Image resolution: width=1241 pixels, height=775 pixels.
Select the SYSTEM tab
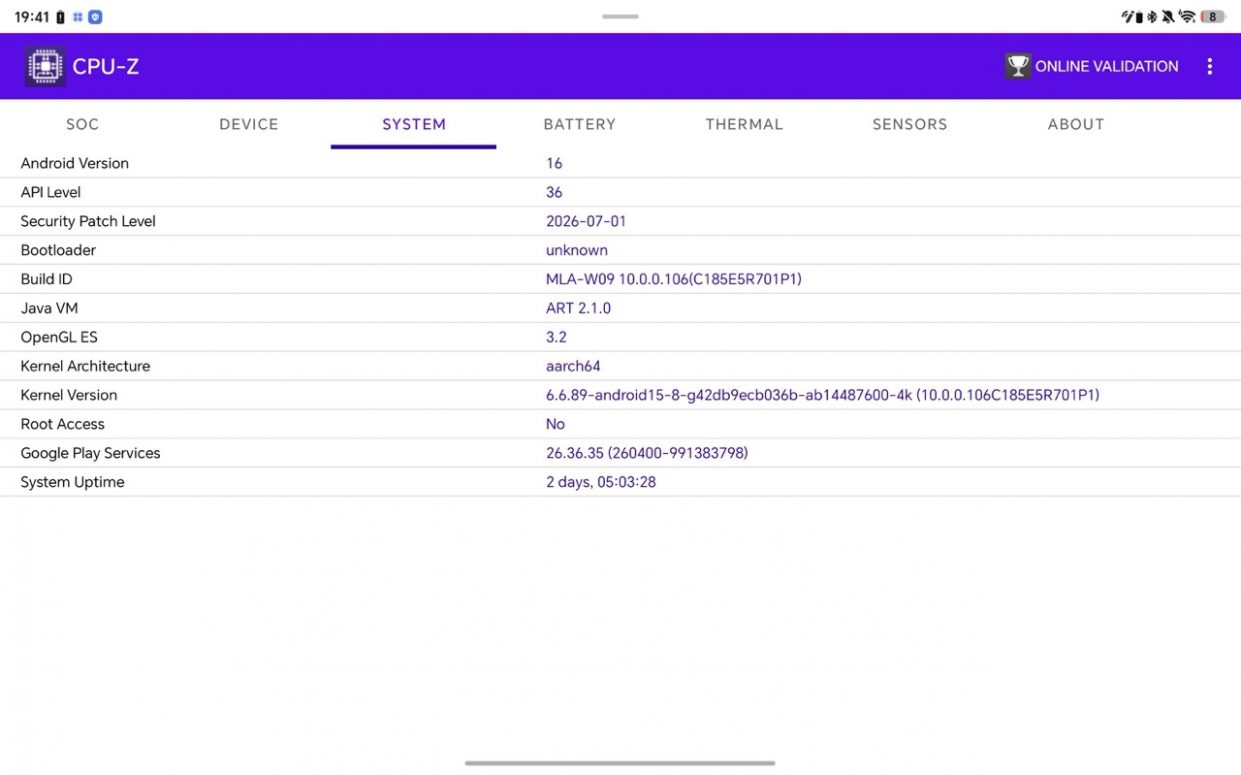414,124
